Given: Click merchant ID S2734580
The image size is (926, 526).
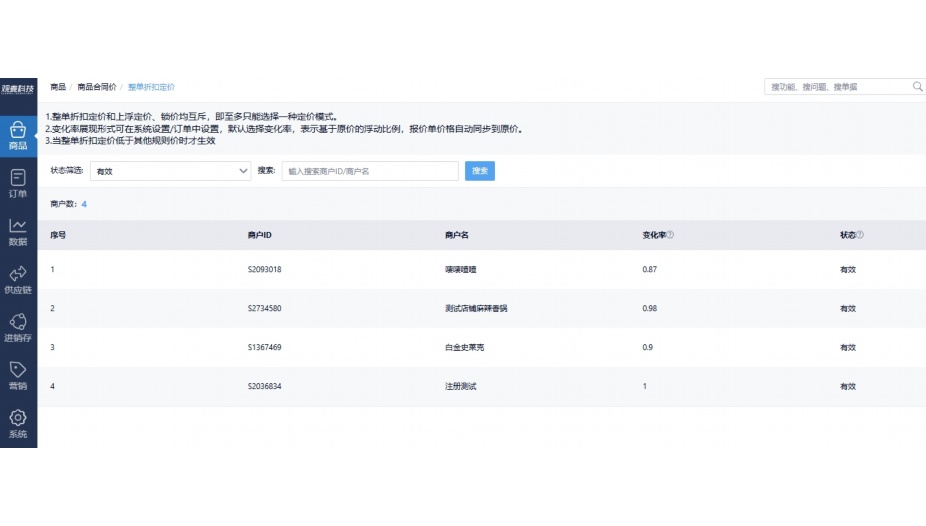Looking at the screenshot, I should [x=265, y=308].
